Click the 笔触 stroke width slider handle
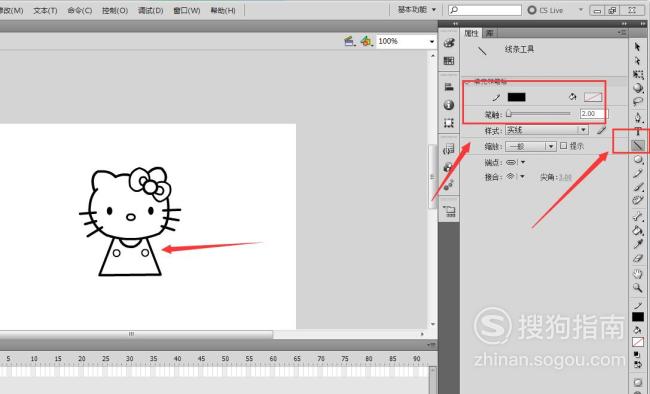Viewport: 650px width, 394px height. (x=509, y=114)
